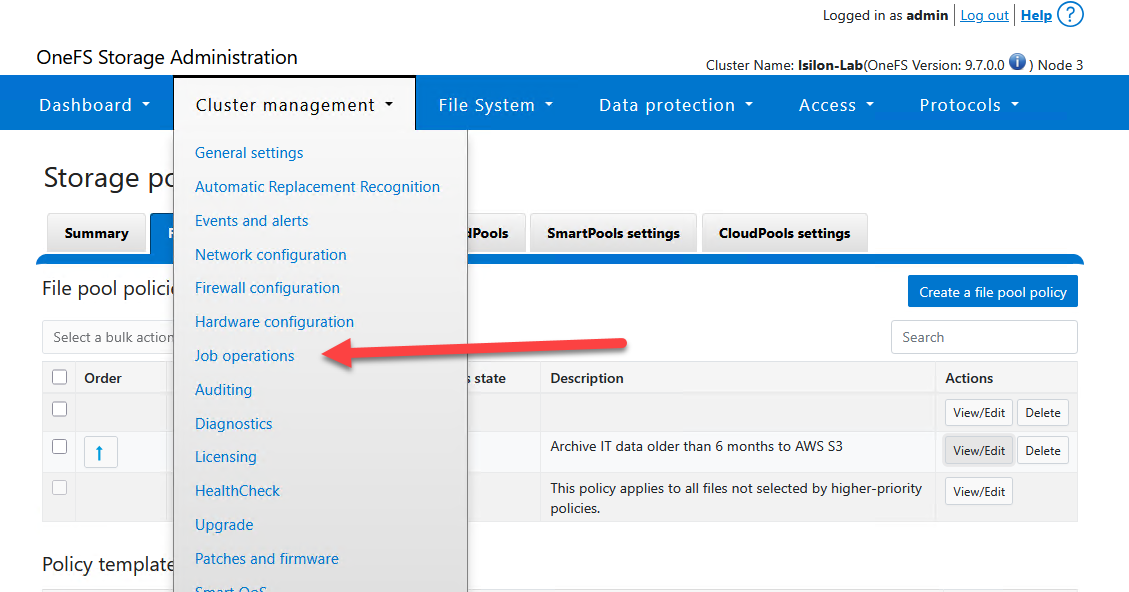1129x592 pixels.
Task: Open the Protocols dropdown menu
Action: coord(969,105)
